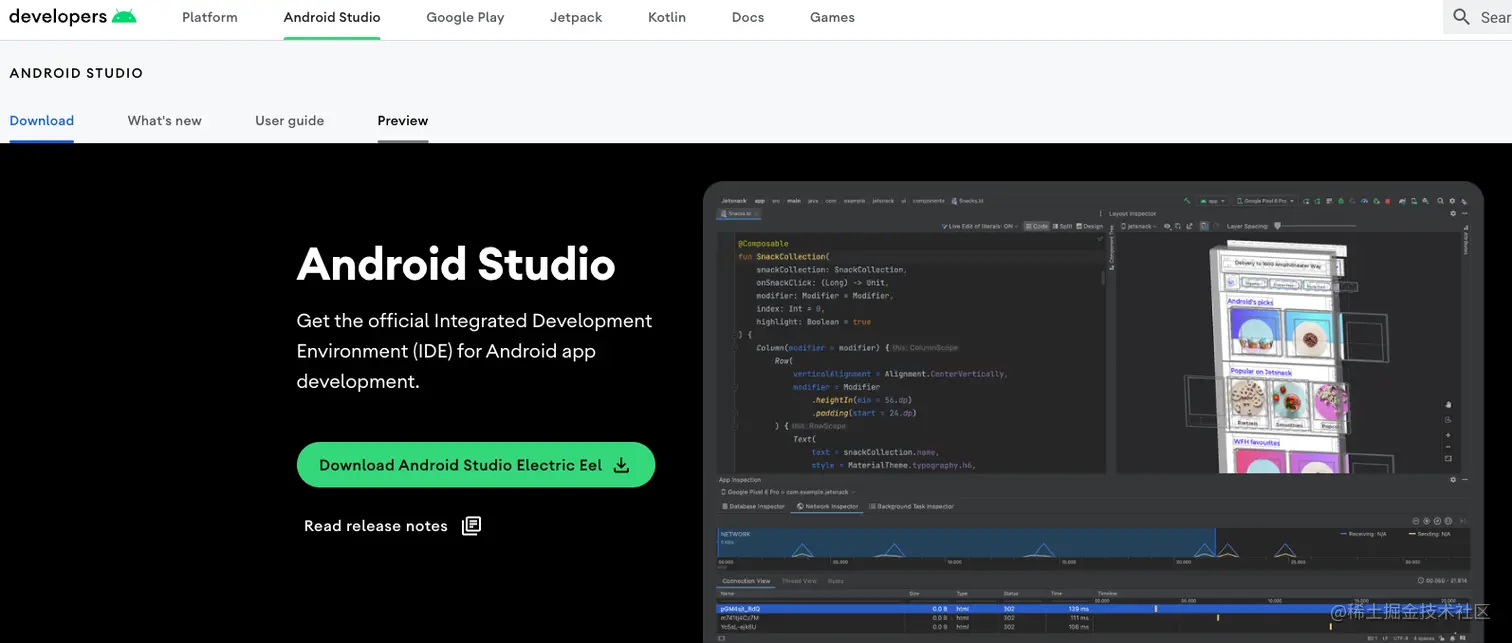Toggle the Design view mode in editor

pyautogui.click(x=1089, y=227)
